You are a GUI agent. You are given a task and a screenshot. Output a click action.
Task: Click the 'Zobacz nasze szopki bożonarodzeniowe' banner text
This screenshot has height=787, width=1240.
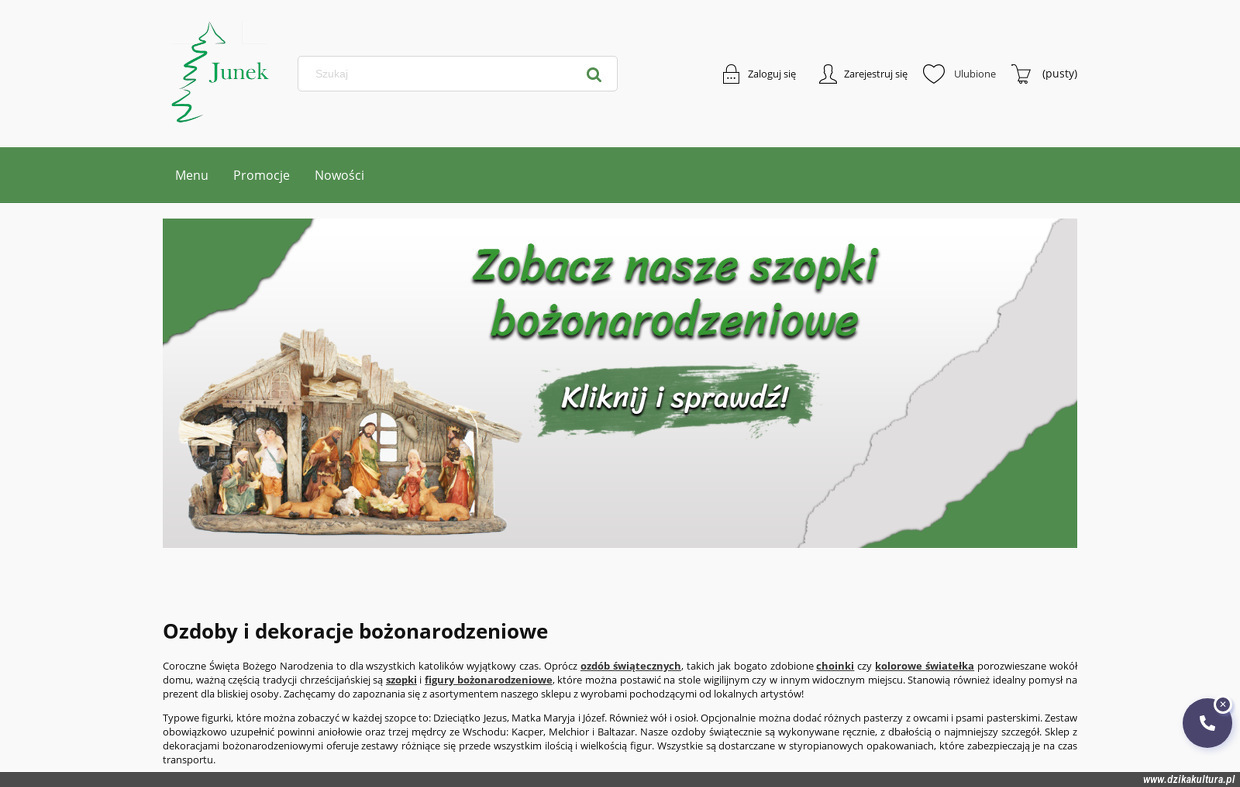(675, 294)
